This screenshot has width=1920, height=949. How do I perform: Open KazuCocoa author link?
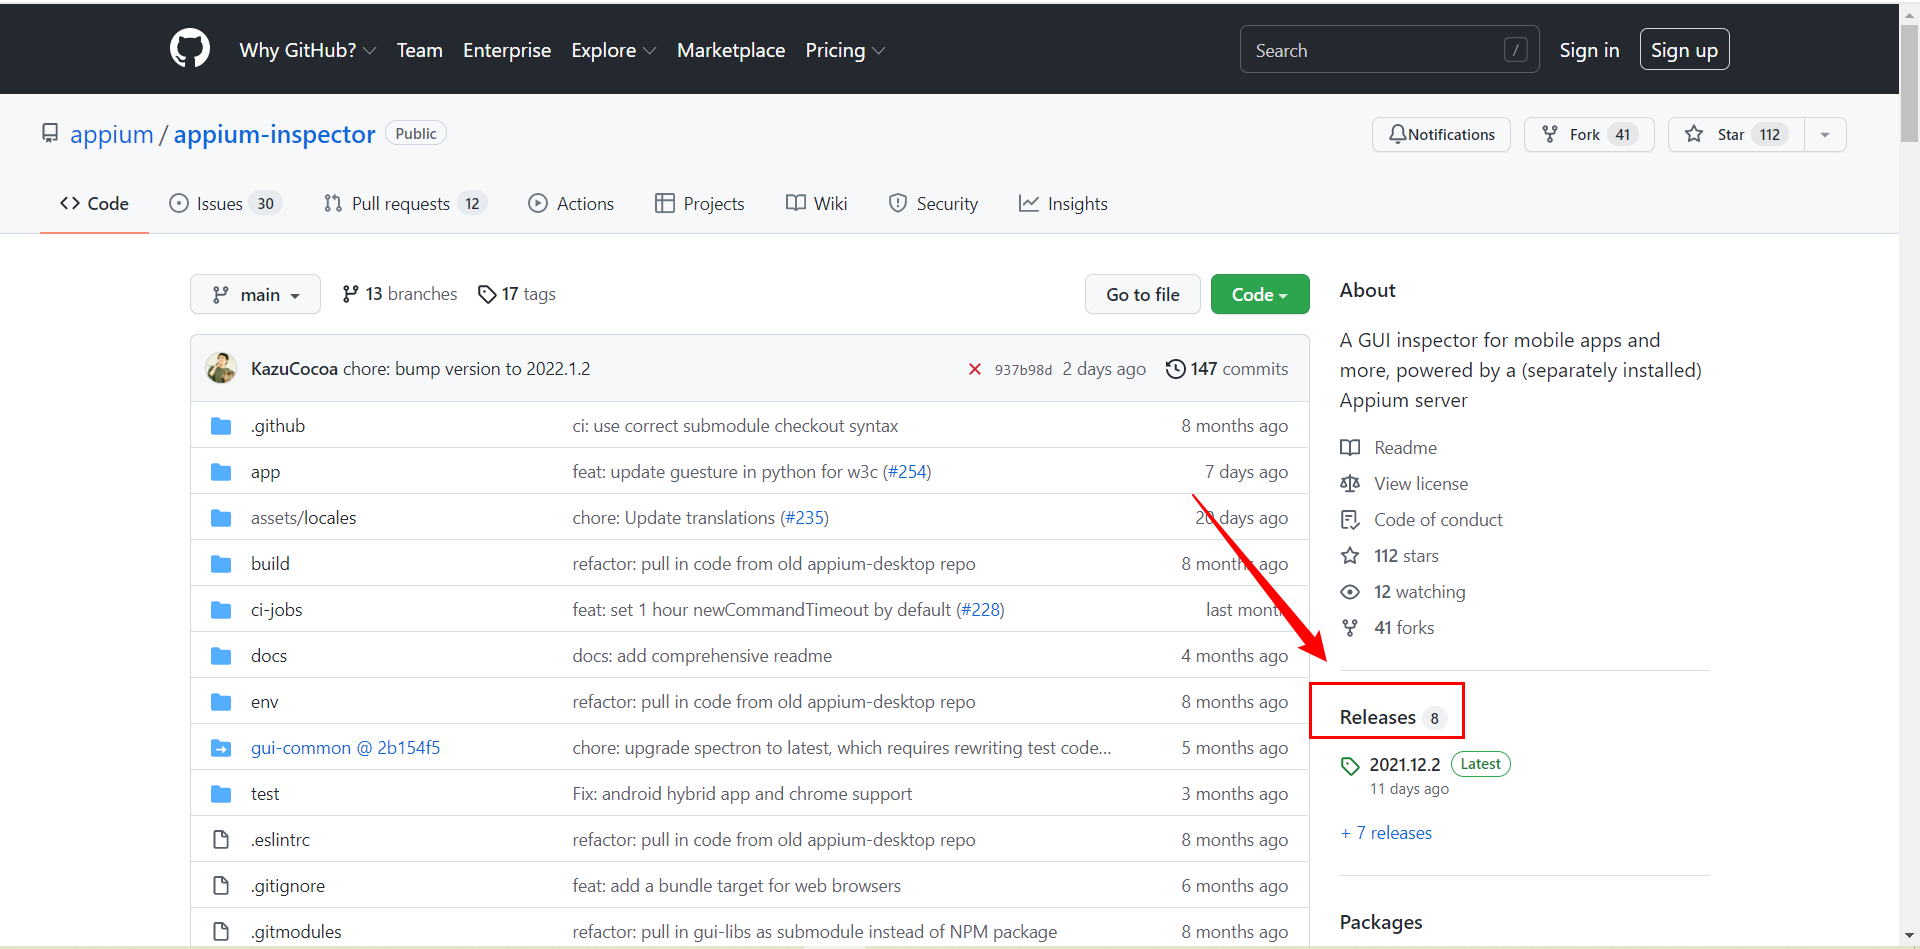point(294,369)
